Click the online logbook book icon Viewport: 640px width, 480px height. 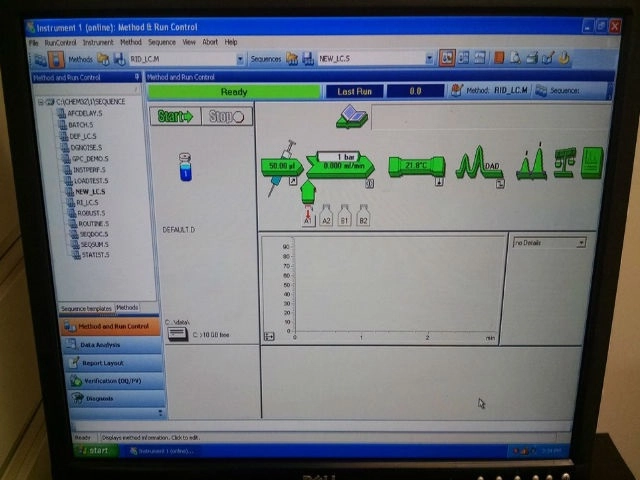pos(352,118)
